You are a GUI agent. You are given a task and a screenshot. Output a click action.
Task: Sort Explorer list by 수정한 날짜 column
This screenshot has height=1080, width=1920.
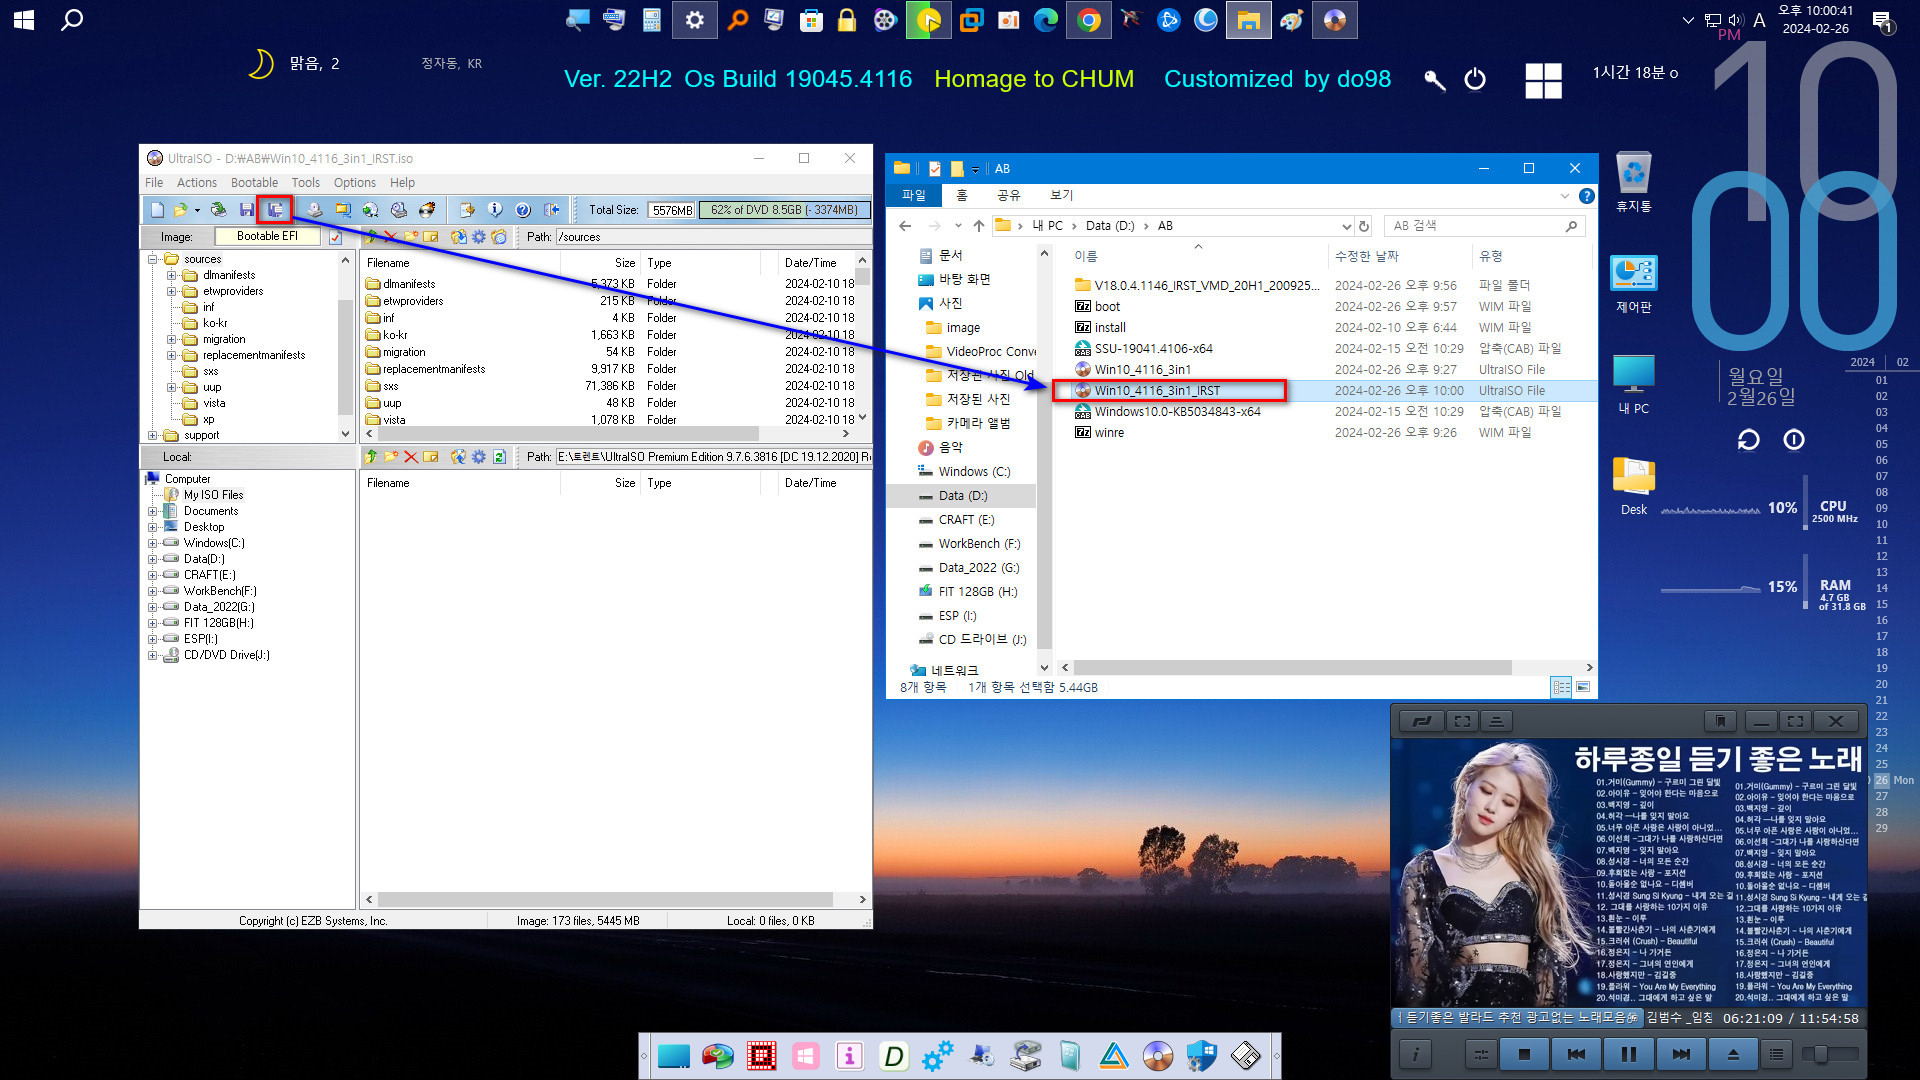click(1367, 256)
